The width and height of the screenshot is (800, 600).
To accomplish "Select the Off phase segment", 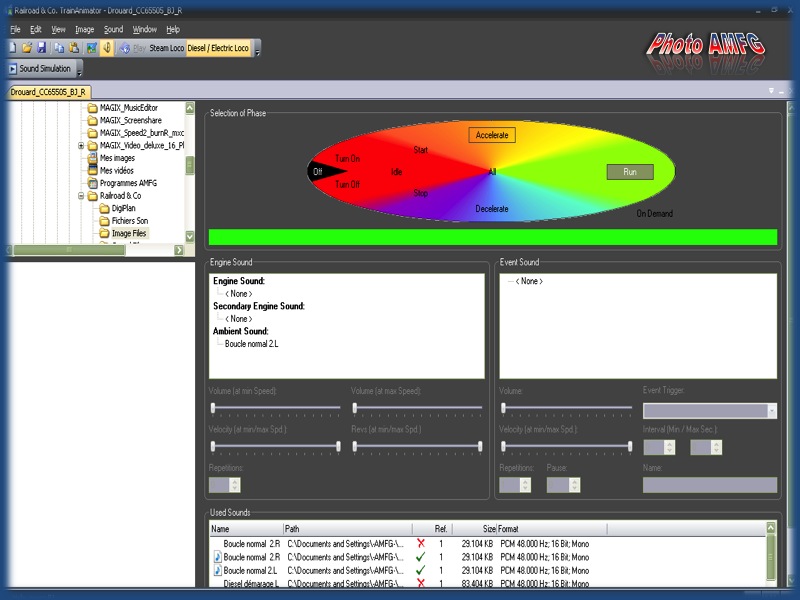I will [318, 171].
